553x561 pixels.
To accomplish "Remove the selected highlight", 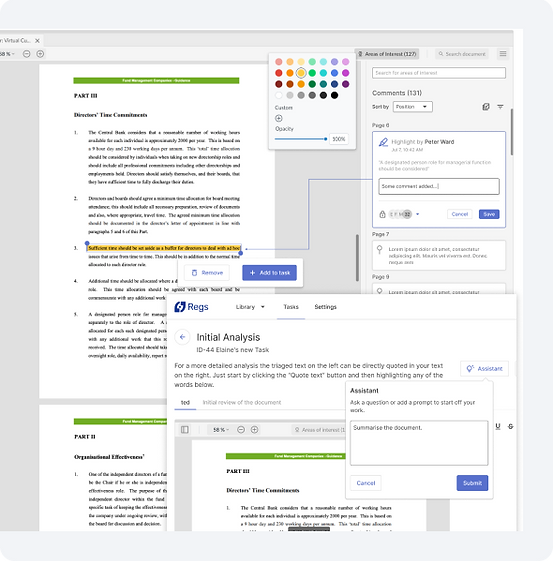I will click(x=207, y=273).
